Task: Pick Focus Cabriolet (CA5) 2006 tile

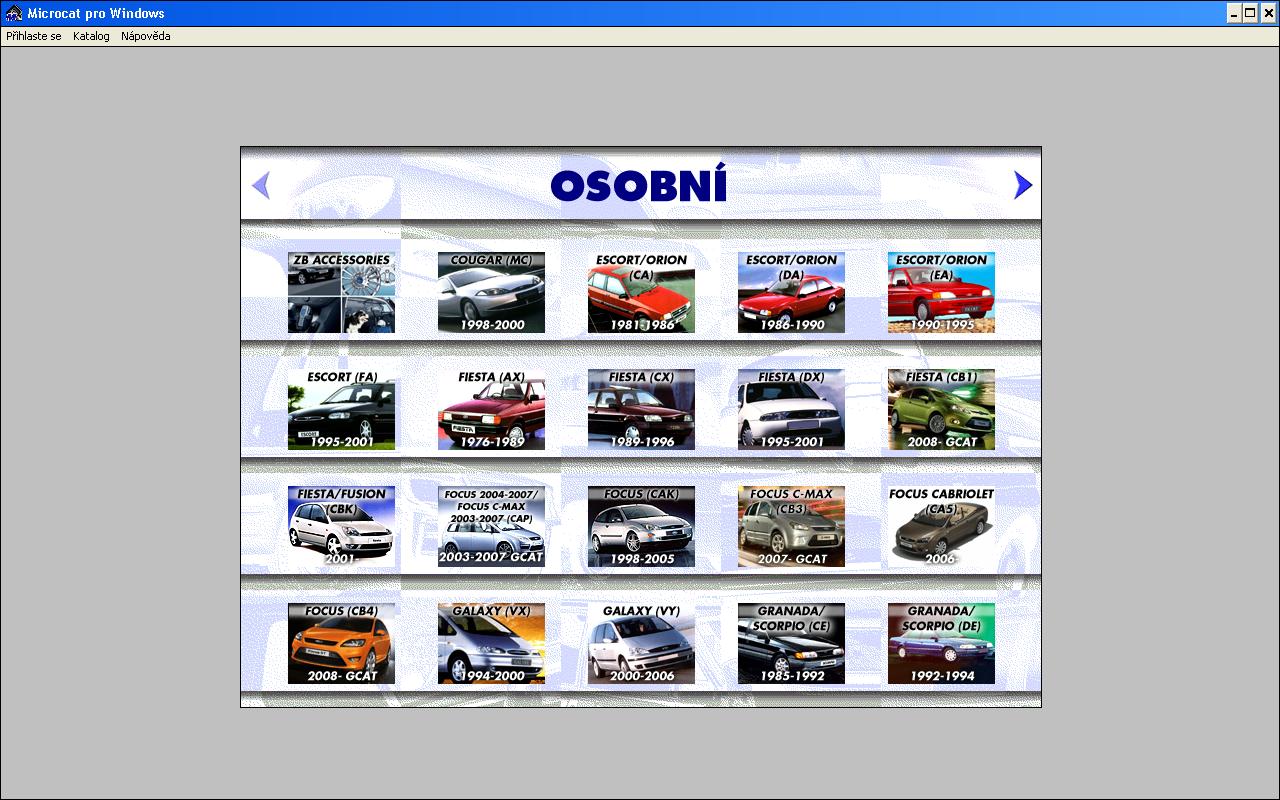Action: pyautogui.click(x=941, y=527)
